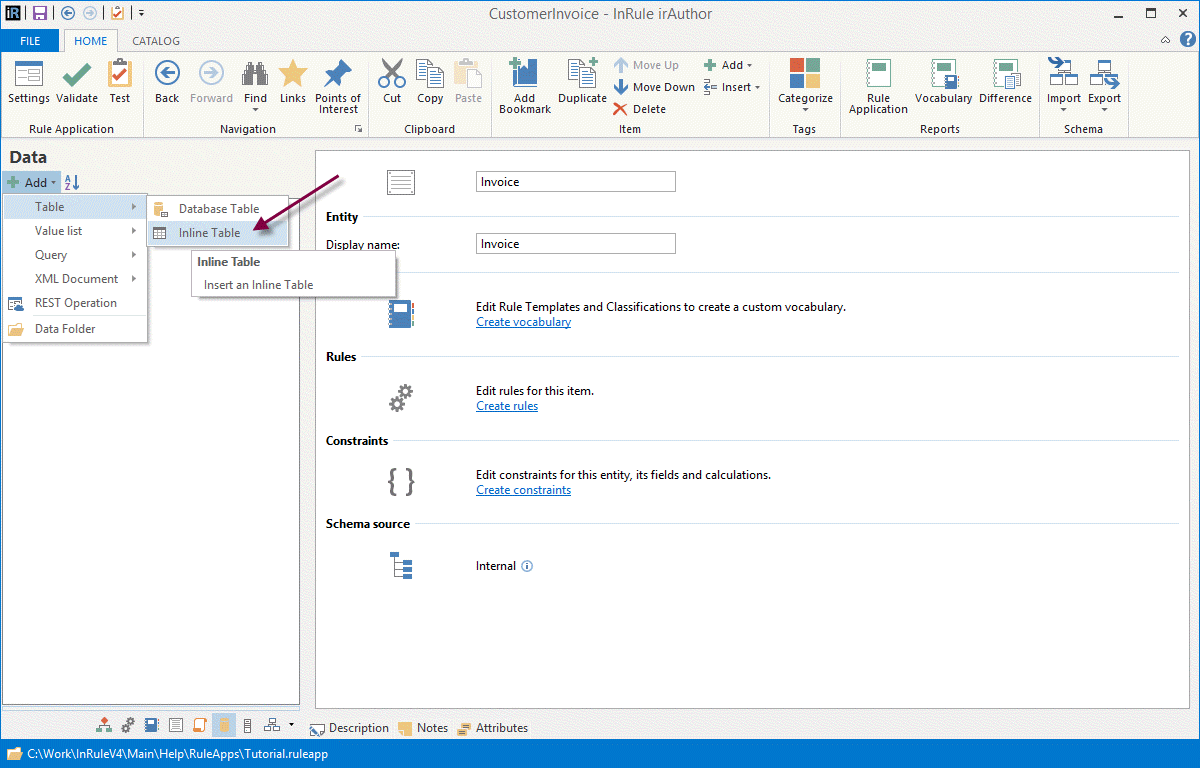1200x768 pixels.
Task: Click the Display name input field
Action: pyautogui.click(x=575, y=244)
